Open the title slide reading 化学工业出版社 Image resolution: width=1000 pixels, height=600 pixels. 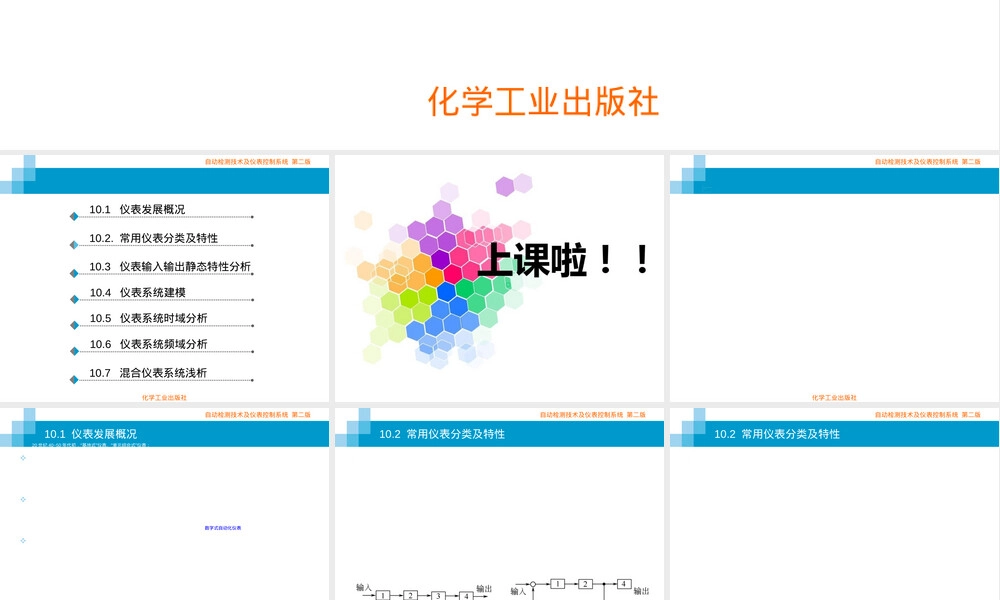499,75
